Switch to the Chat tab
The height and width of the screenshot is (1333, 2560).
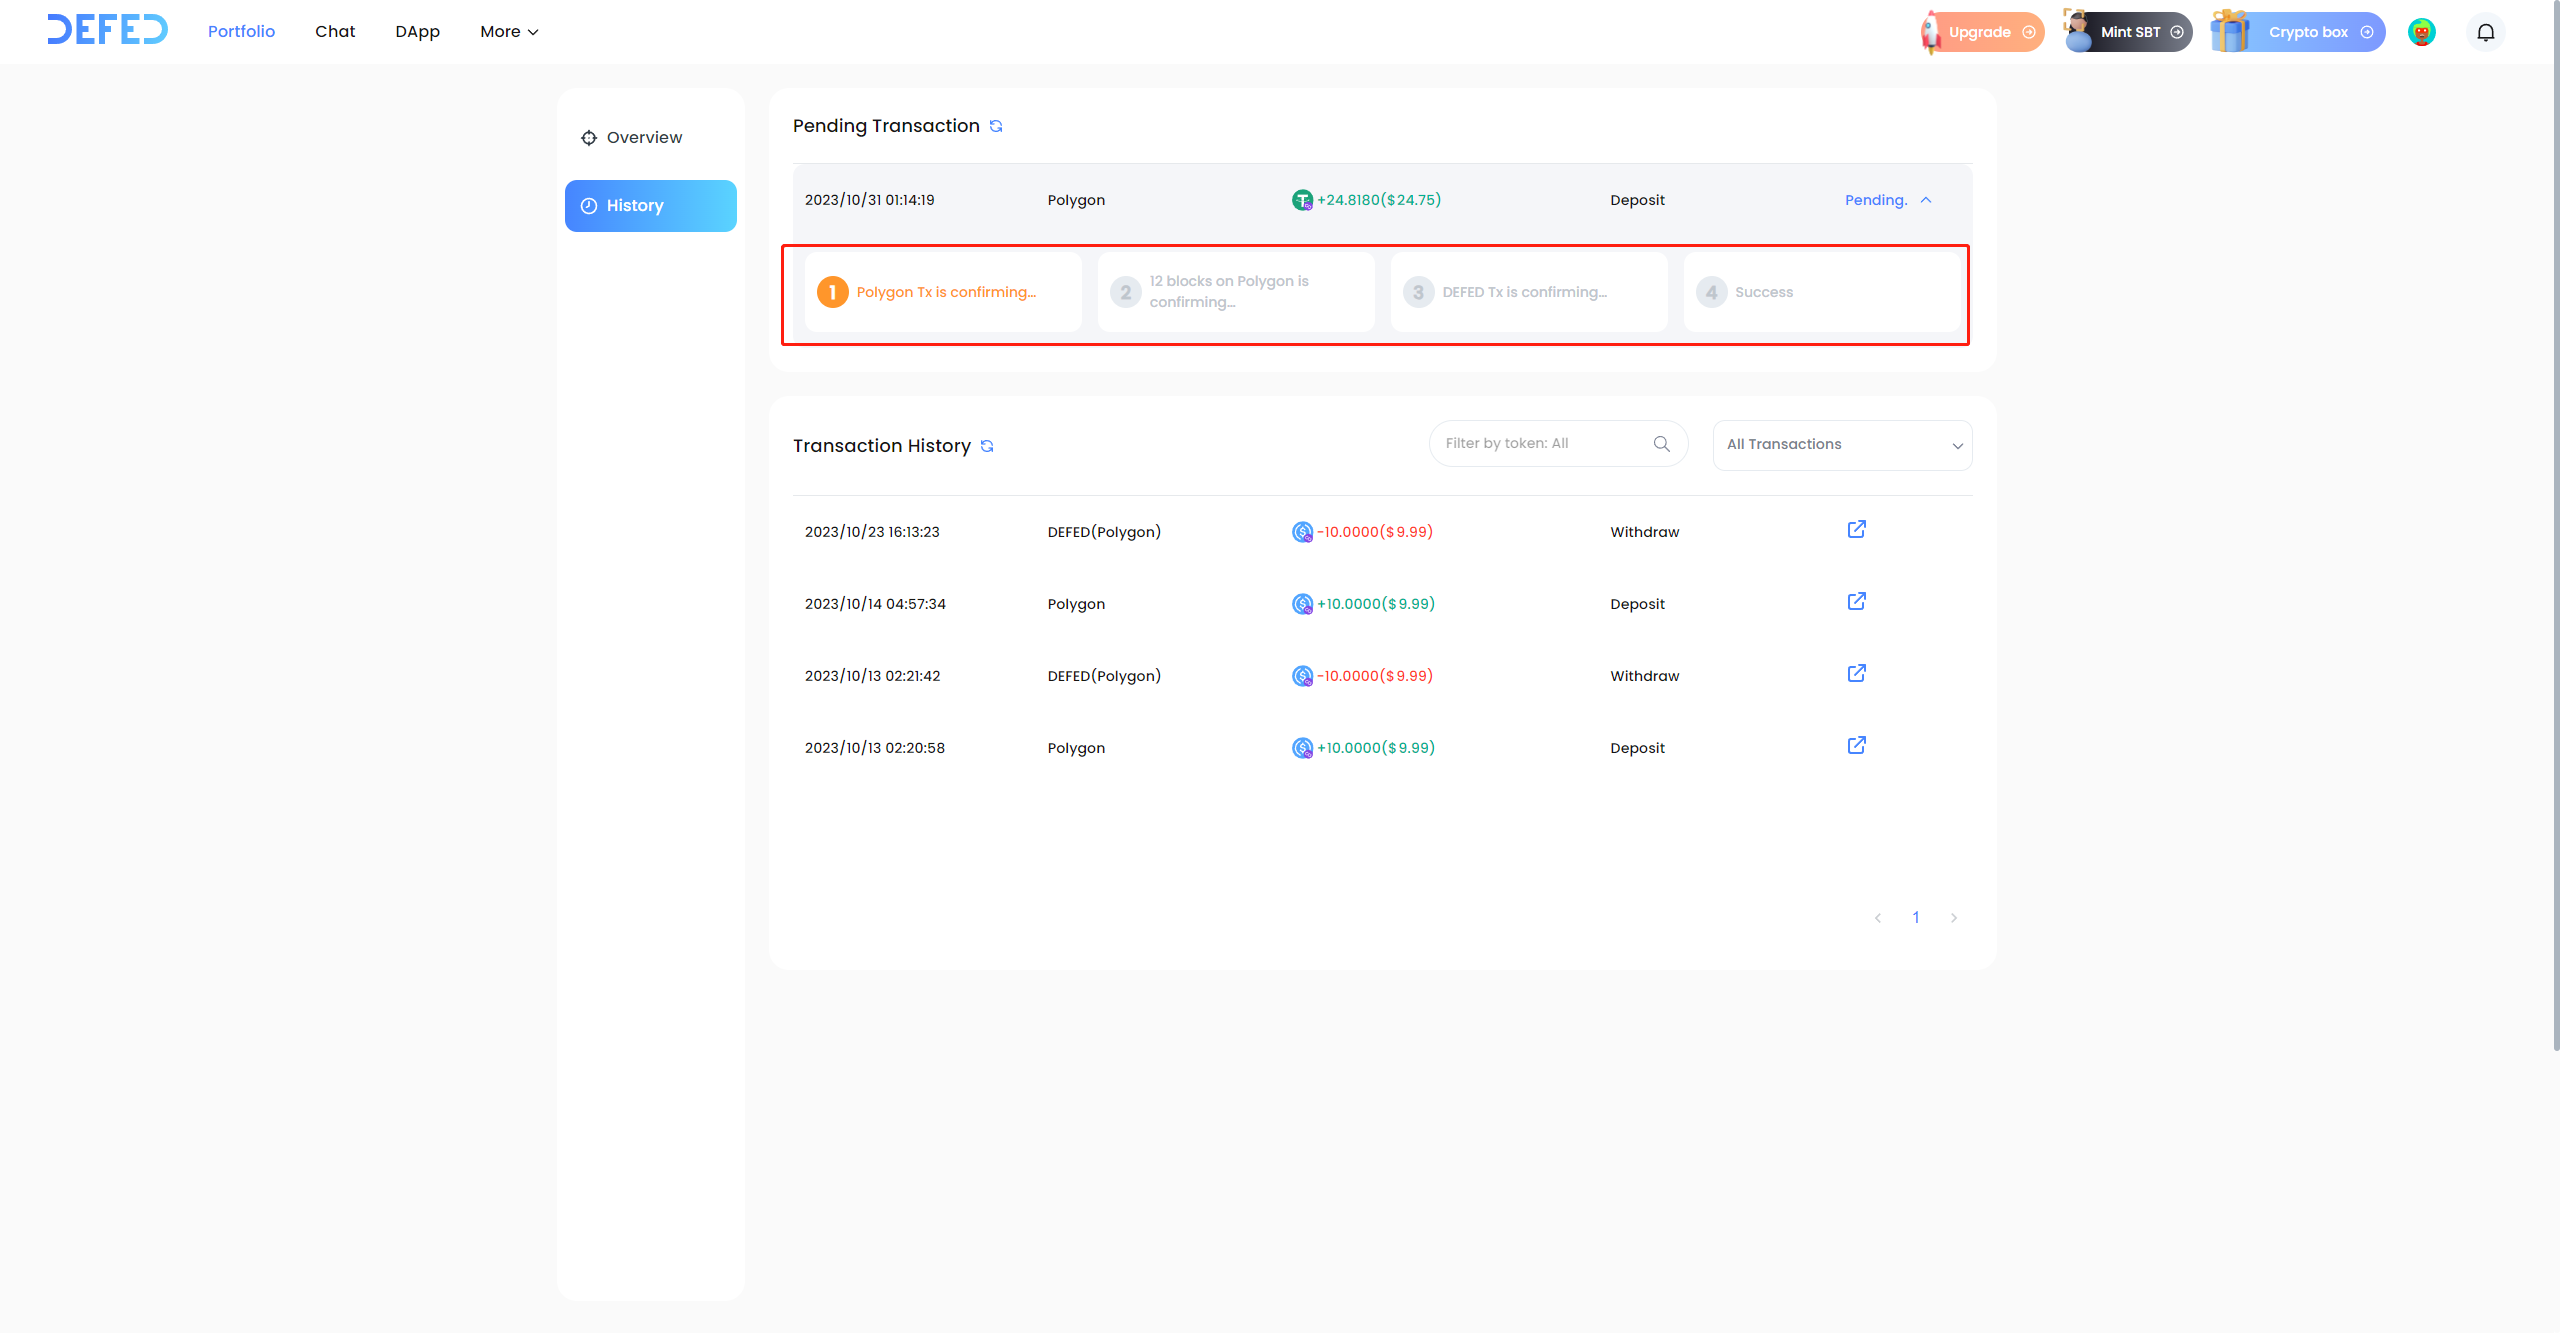click(335, 32)
